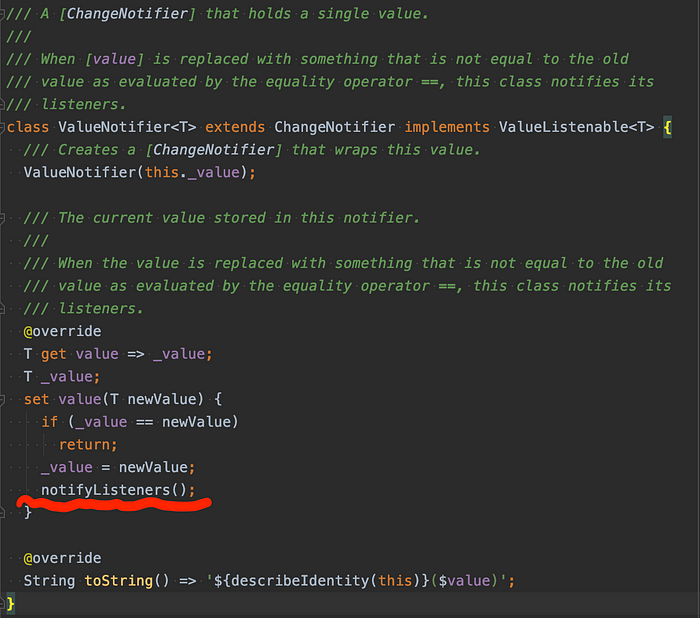
Task: Click the 'String' return type
Action: click(x=49, y=581)
